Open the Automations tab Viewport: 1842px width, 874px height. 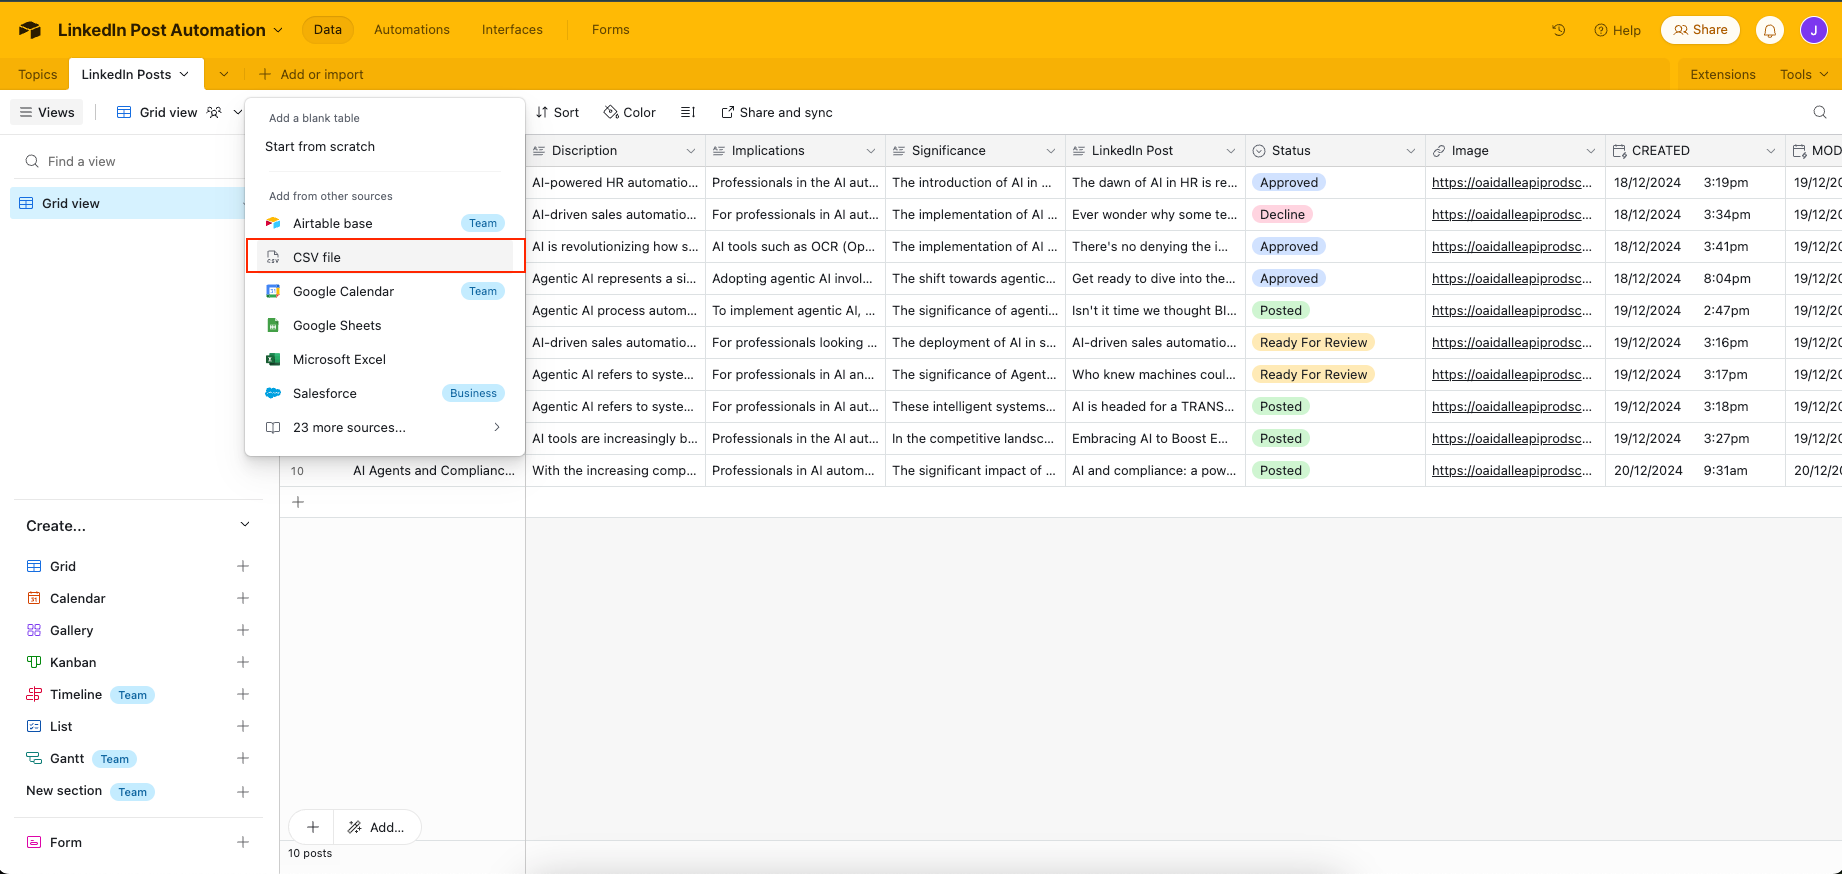(411, 30)
